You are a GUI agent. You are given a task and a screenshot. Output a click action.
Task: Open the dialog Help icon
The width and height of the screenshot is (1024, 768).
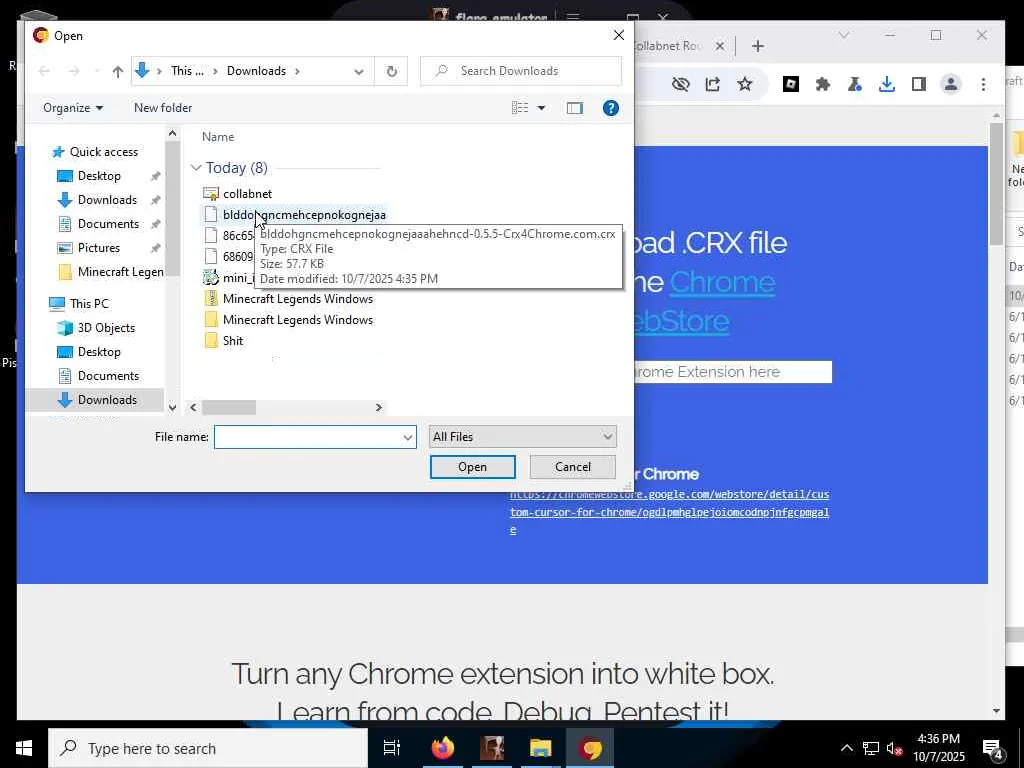pyautogui.click(x=611, y=108)
